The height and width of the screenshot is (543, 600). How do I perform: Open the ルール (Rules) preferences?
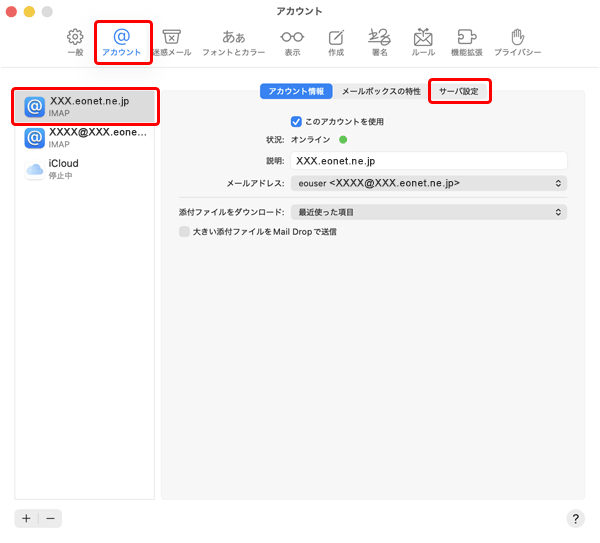(x=423, y=41)
